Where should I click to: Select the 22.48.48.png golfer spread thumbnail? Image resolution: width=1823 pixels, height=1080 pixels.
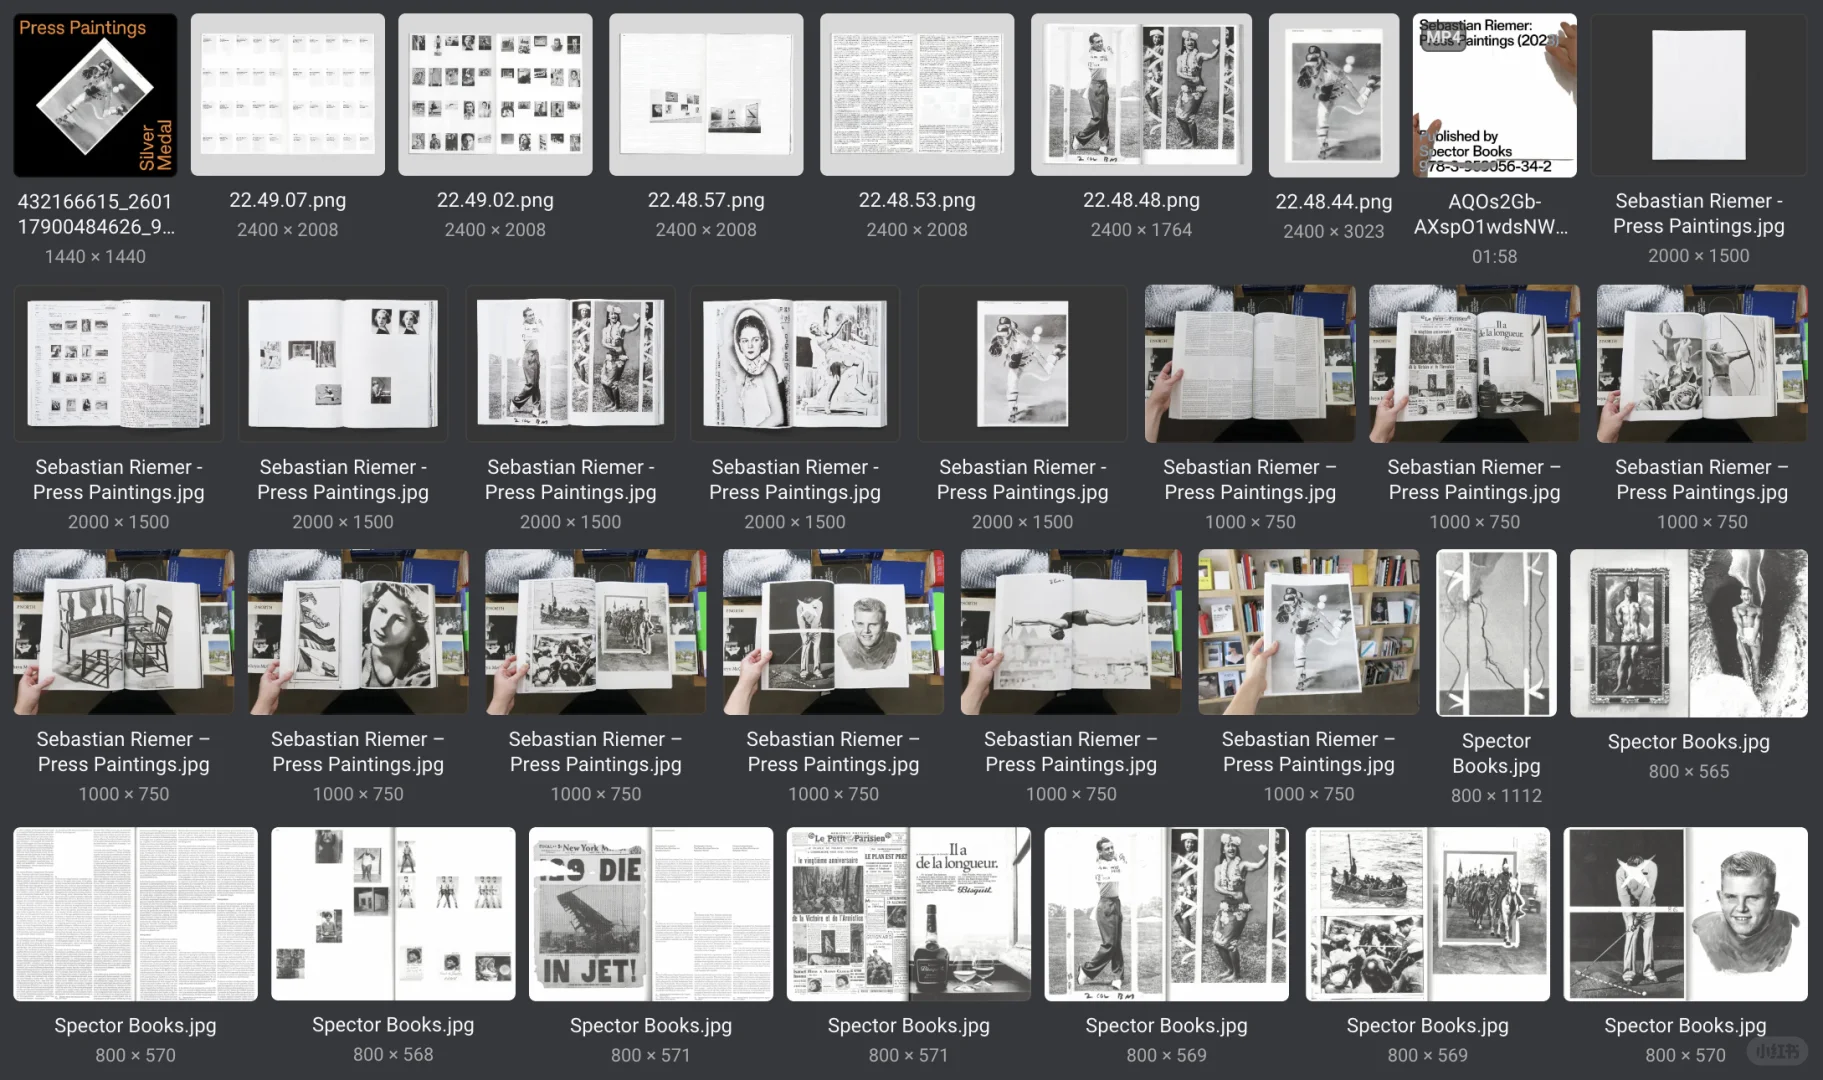coord(1141,94)
